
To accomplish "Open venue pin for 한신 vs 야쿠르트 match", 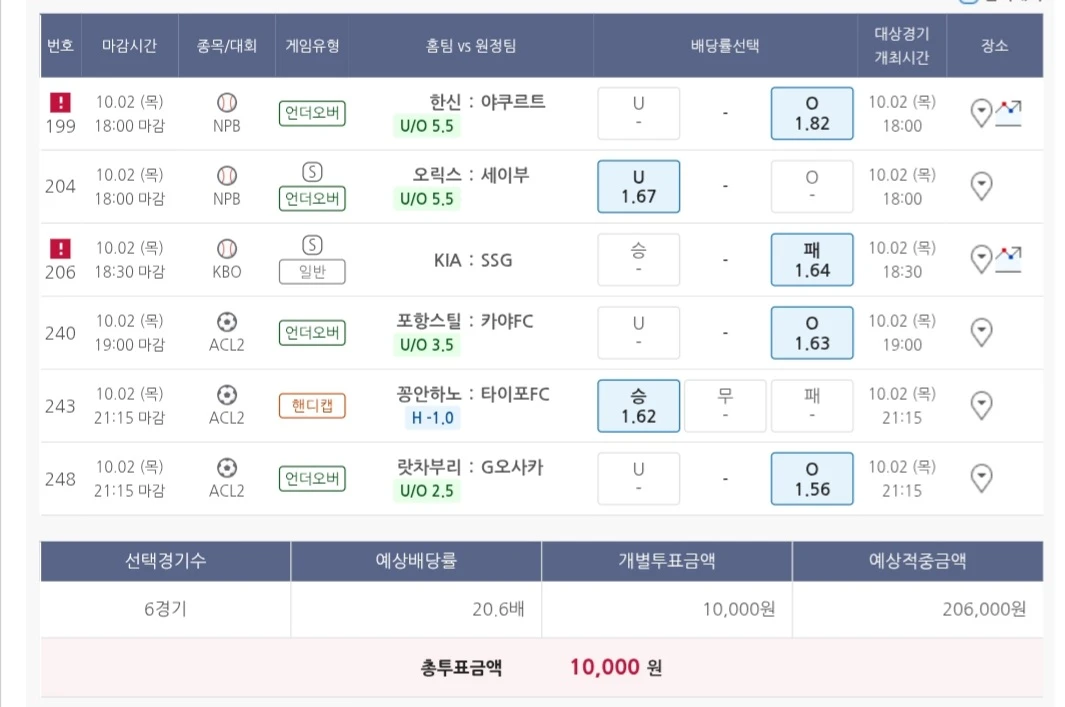I will click(x=982, y=113).
